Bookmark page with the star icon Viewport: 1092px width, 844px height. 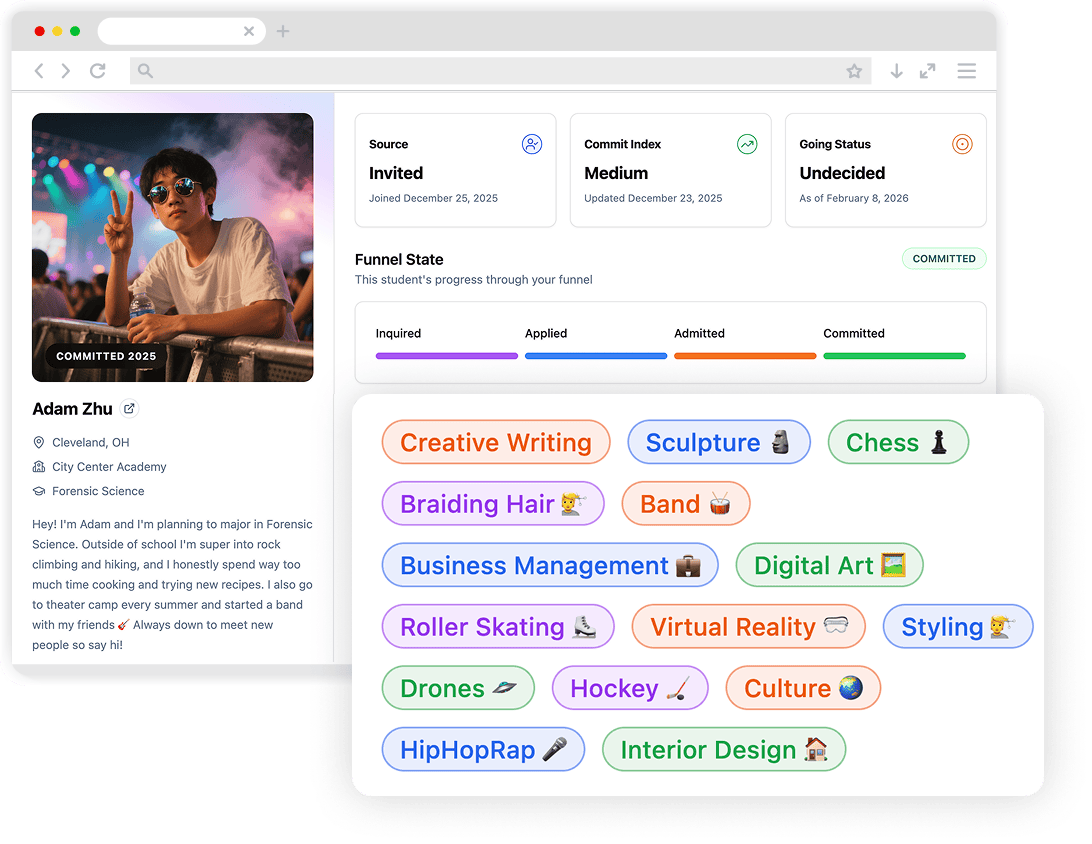pyautogui.click(x=855, y=71)
